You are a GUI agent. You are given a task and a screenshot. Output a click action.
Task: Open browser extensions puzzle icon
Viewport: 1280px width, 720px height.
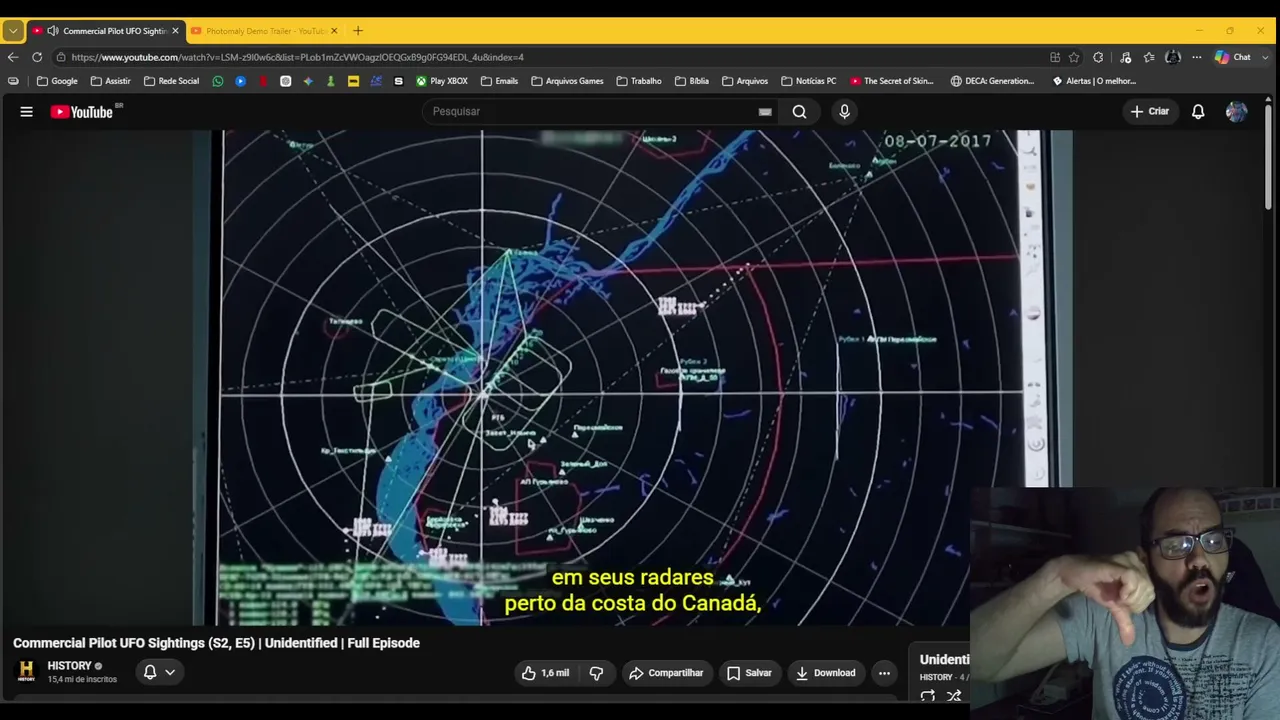pos(1098,57)
